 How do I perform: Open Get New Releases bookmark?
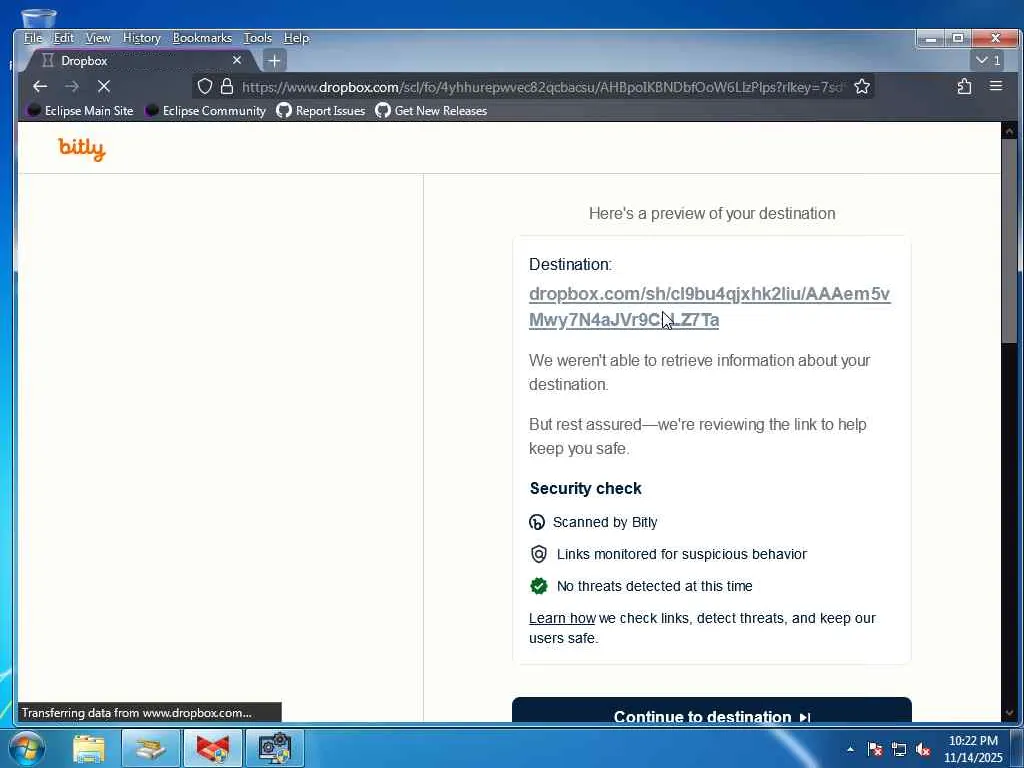[x=431, y=111]
